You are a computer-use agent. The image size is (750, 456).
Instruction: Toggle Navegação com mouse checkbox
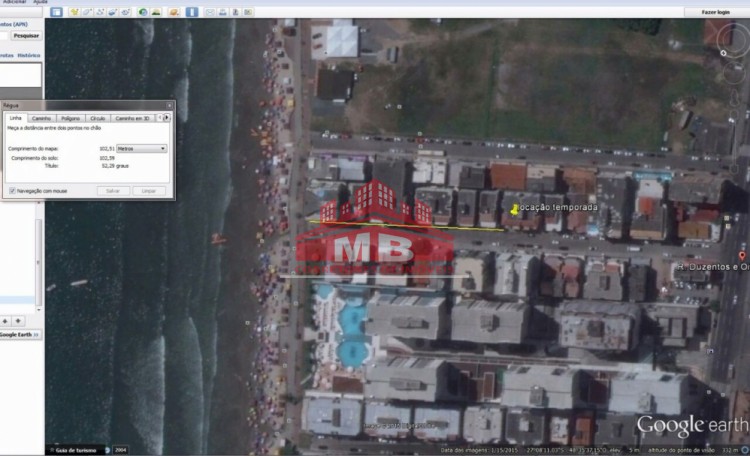pyautogui.click(x=11, y=190)
